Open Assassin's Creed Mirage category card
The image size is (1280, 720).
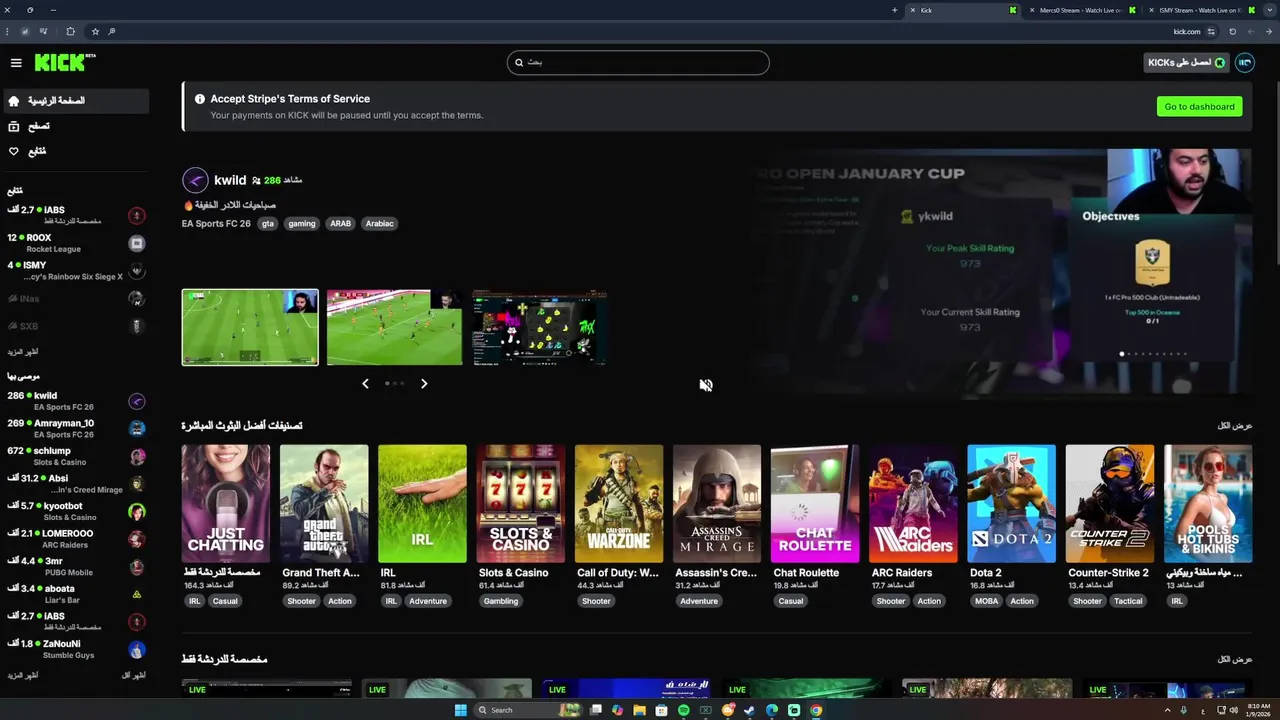717,504
